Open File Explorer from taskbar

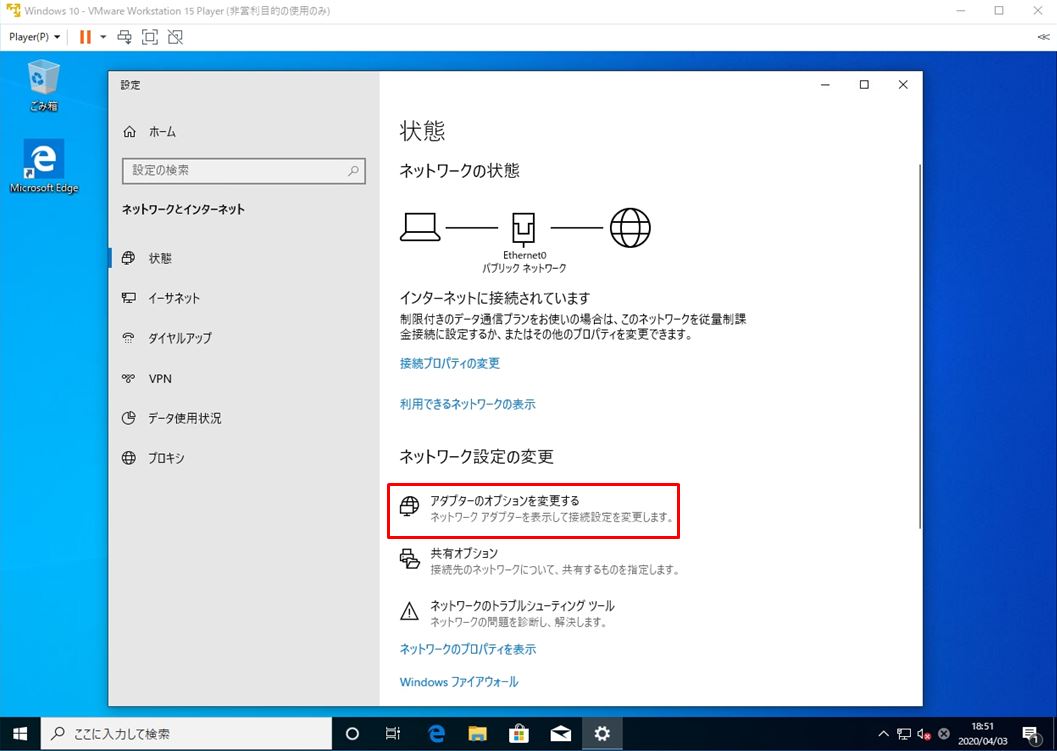[477, 733]
